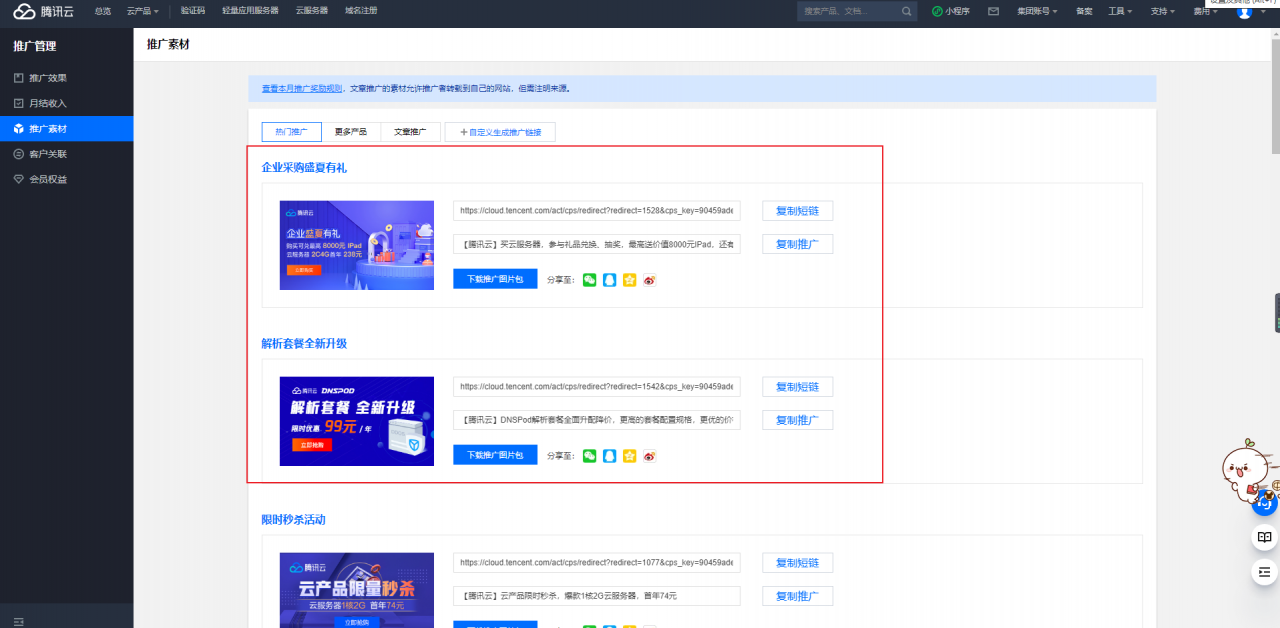Share 企业采购盛夏有礼 to Weibo
The width and height of the screenshot is (1280, 628).
650,280
